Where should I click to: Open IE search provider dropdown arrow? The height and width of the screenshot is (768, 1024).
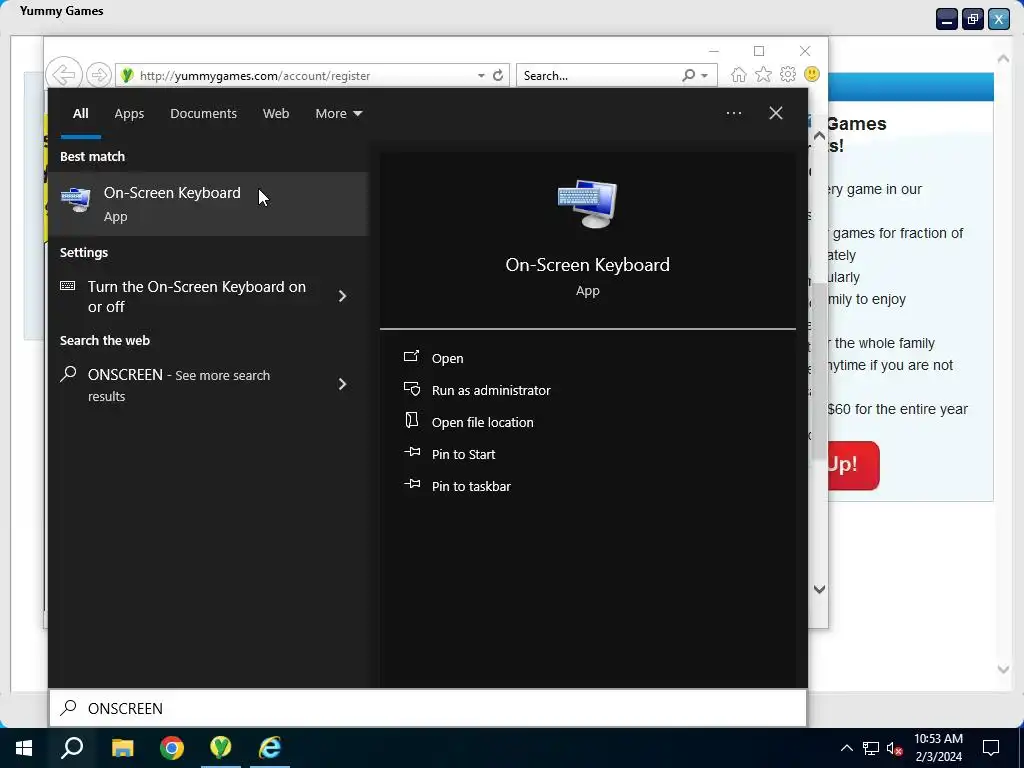[x=705, y=76]
